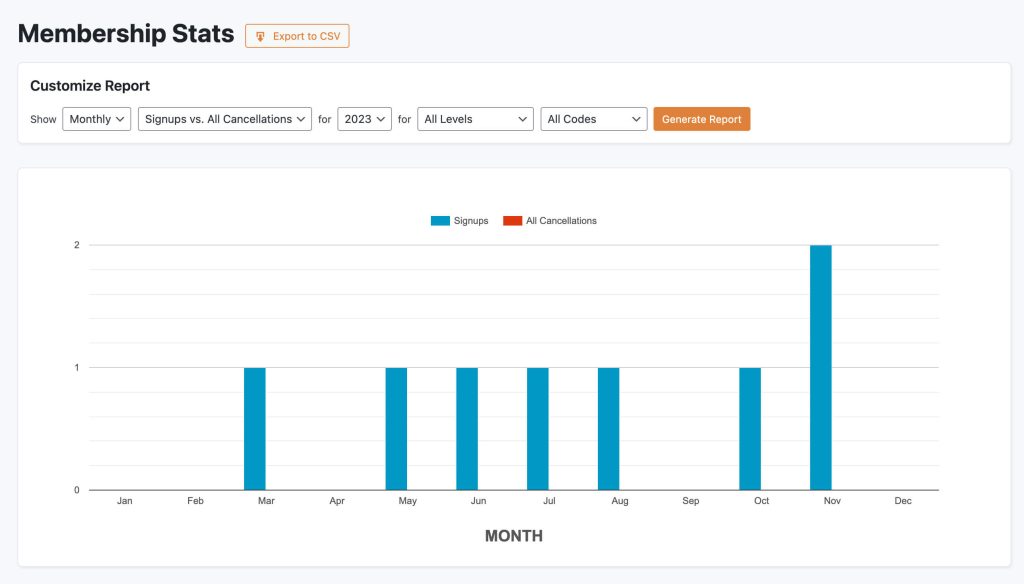
Task: Click the October signup bar
Action: tap(750, 430)
